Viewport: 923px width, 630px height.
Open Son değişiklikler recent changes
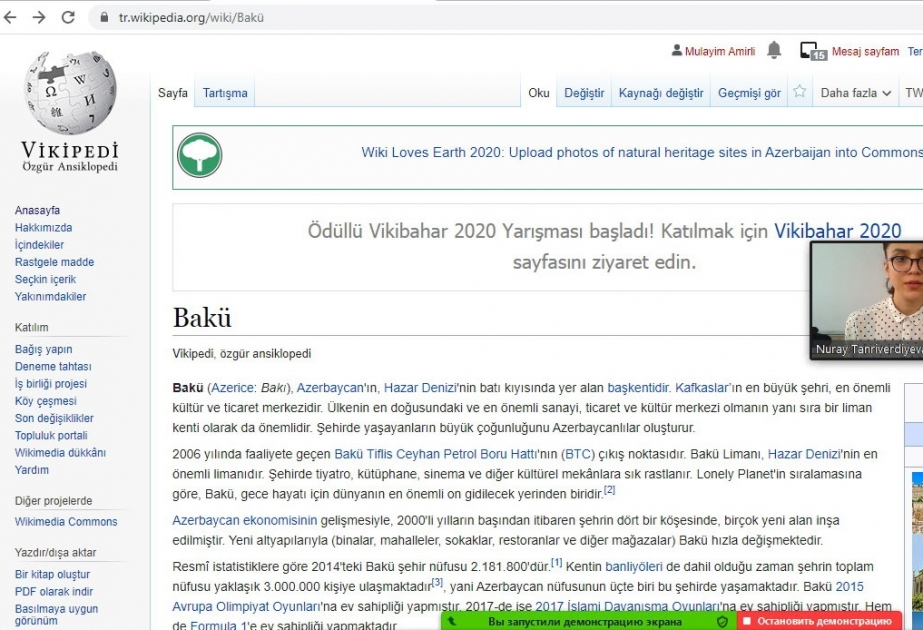(x=54, y=418)
